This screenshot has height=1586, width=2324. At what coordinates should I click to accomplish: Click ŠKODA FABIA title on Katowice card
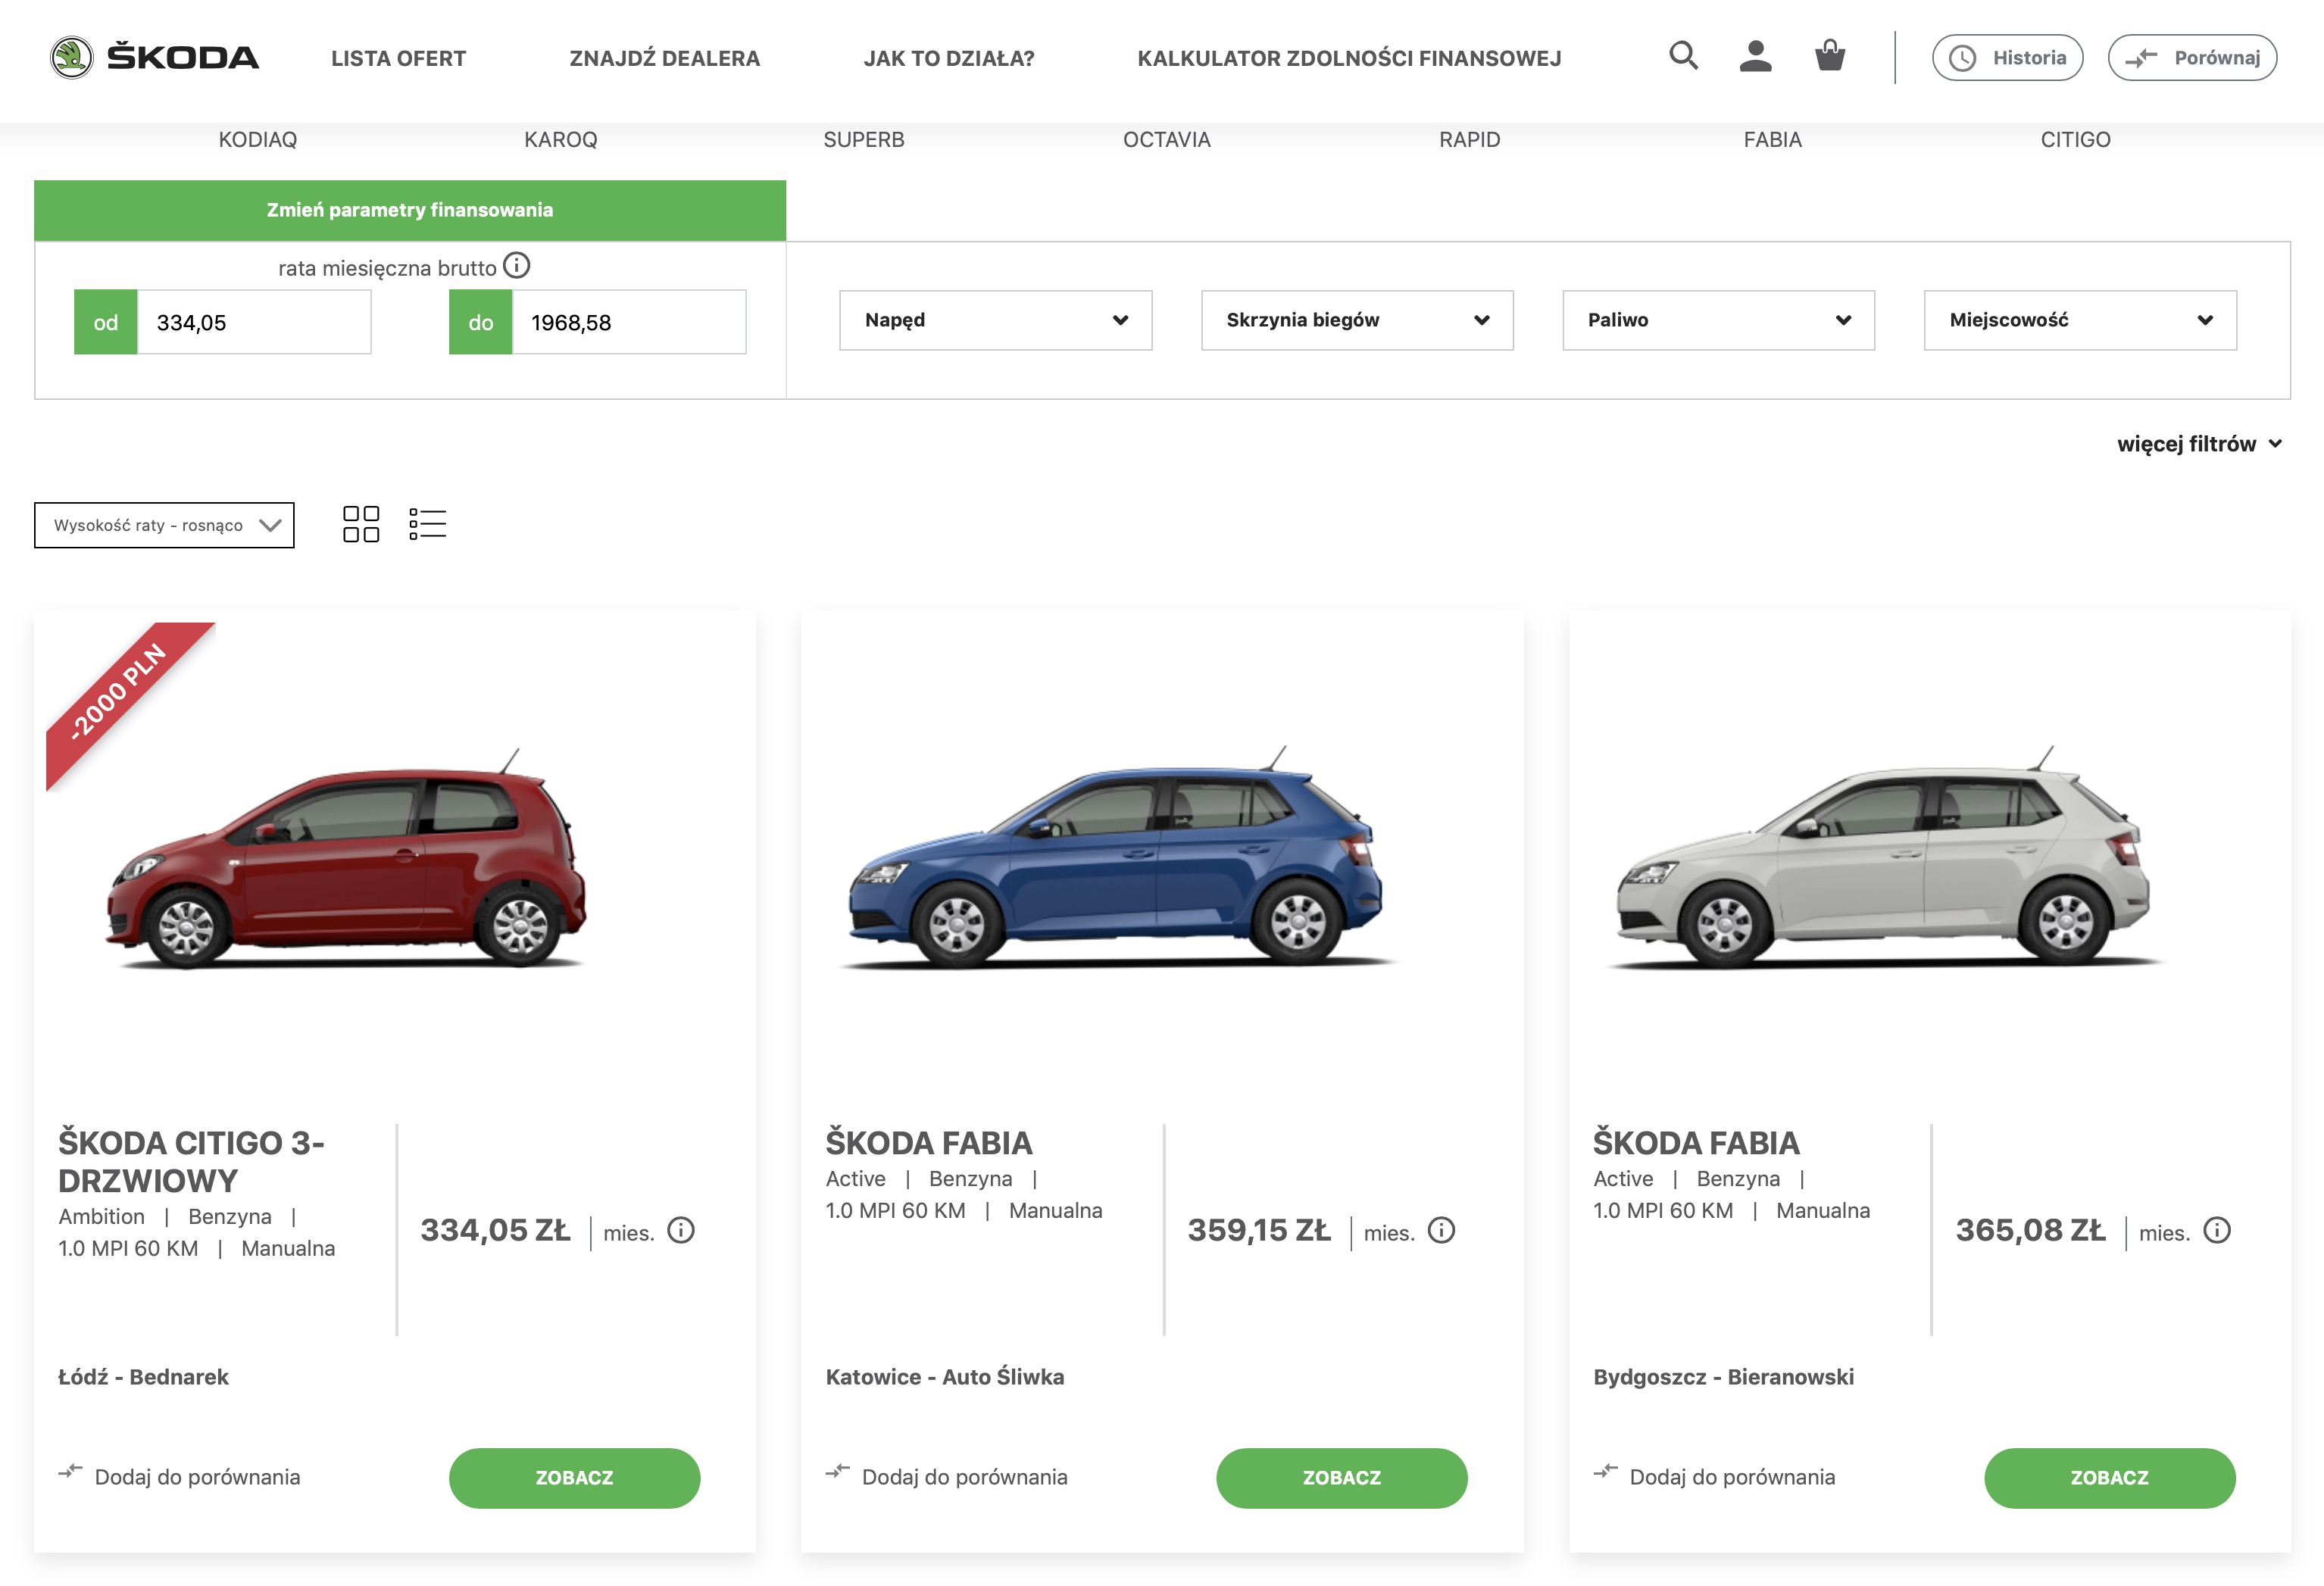(929, 1143)
